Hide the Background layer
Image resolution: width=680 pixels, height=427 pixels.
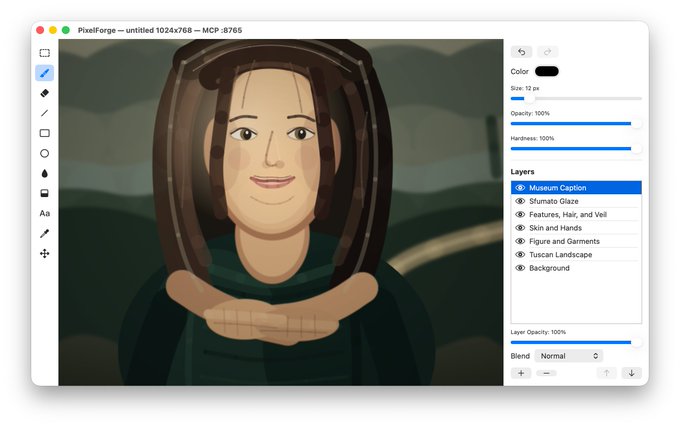coord(520,268)
